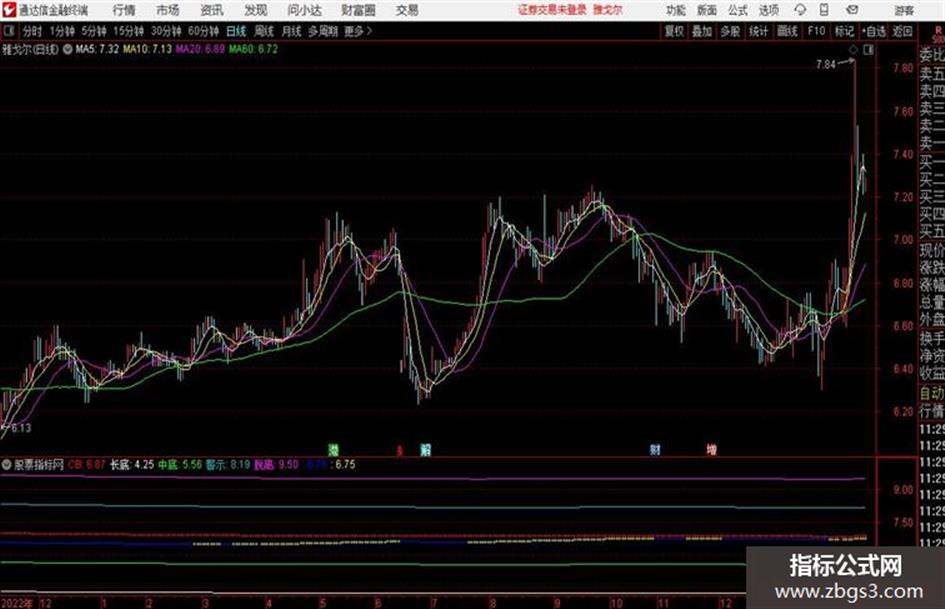945x609 pixels.
Task: Open the 公式 menu
Action: [737, 10]
